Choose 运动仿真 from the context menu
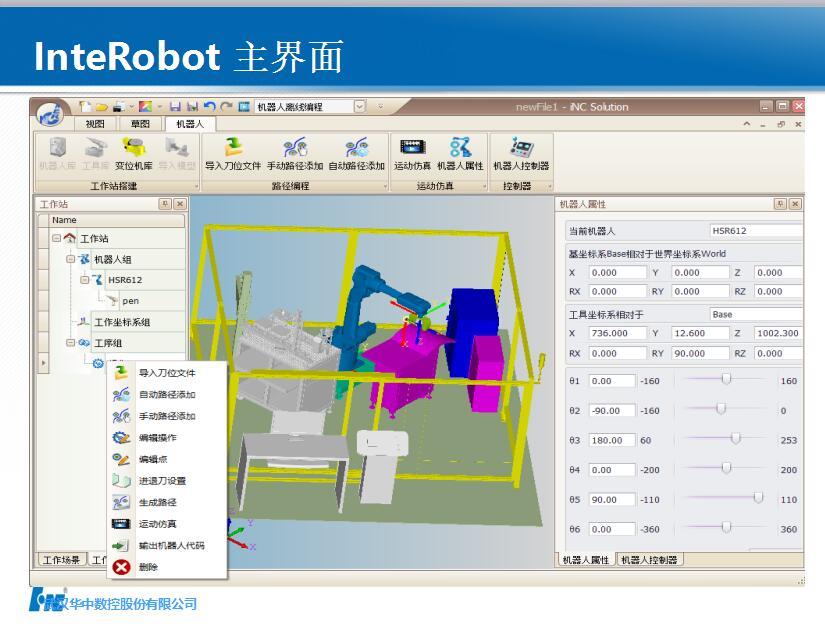The image size is (825, 632). pos(167,524)
